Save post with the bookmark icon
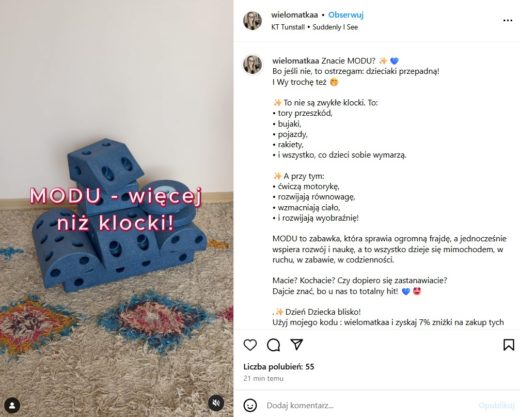The width and height of the screenshot is (520, 417). [x=509, y=345]
